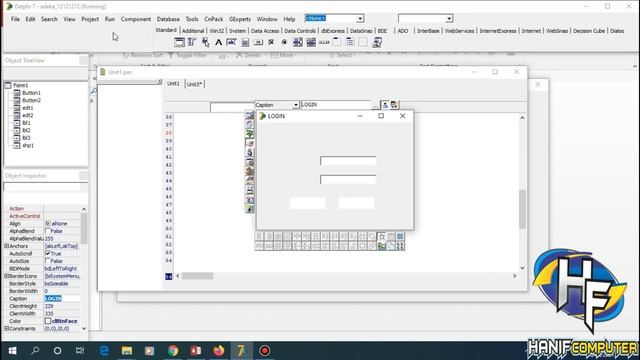This screenshot has height=360, width=640.
Task: Choose the Button (OK) component icon
Action: [x=258, y=42]
